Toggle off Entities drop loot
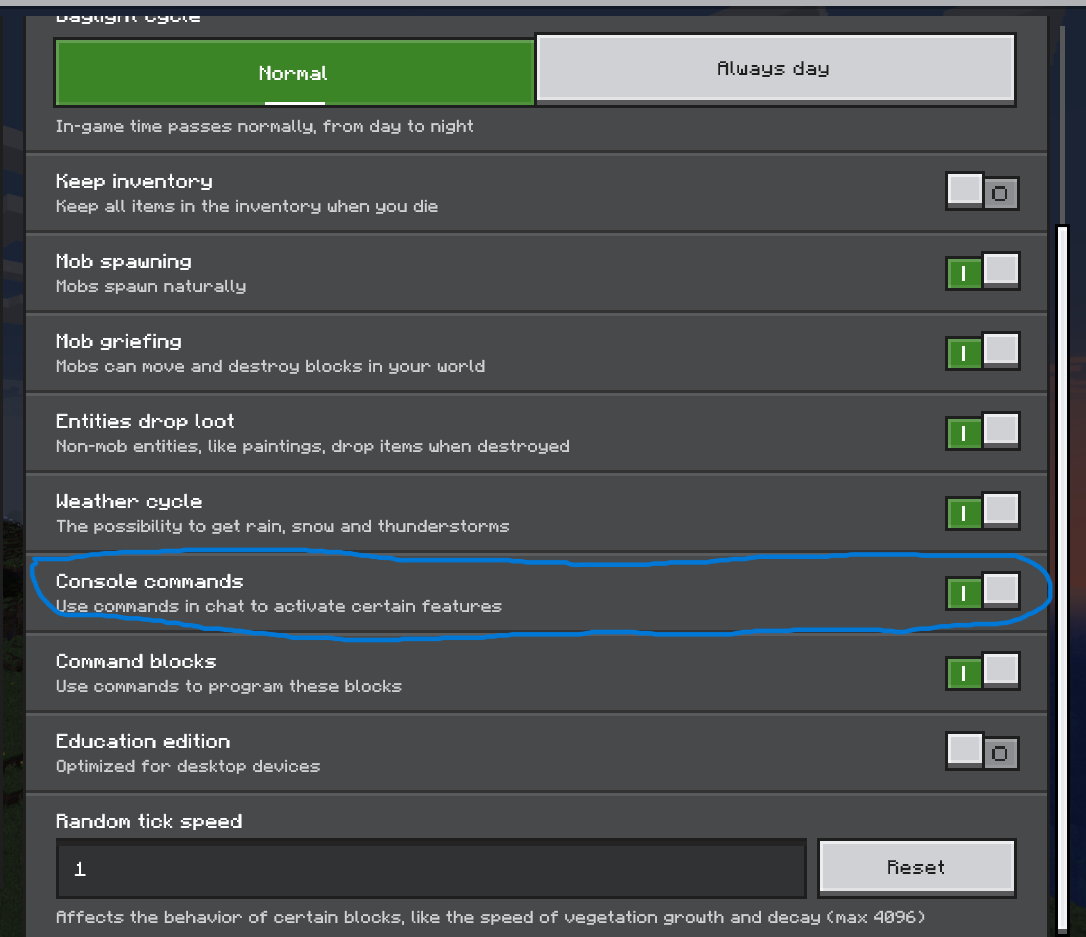The width and height of the screenshot is (1086, 937). (981, 431)
